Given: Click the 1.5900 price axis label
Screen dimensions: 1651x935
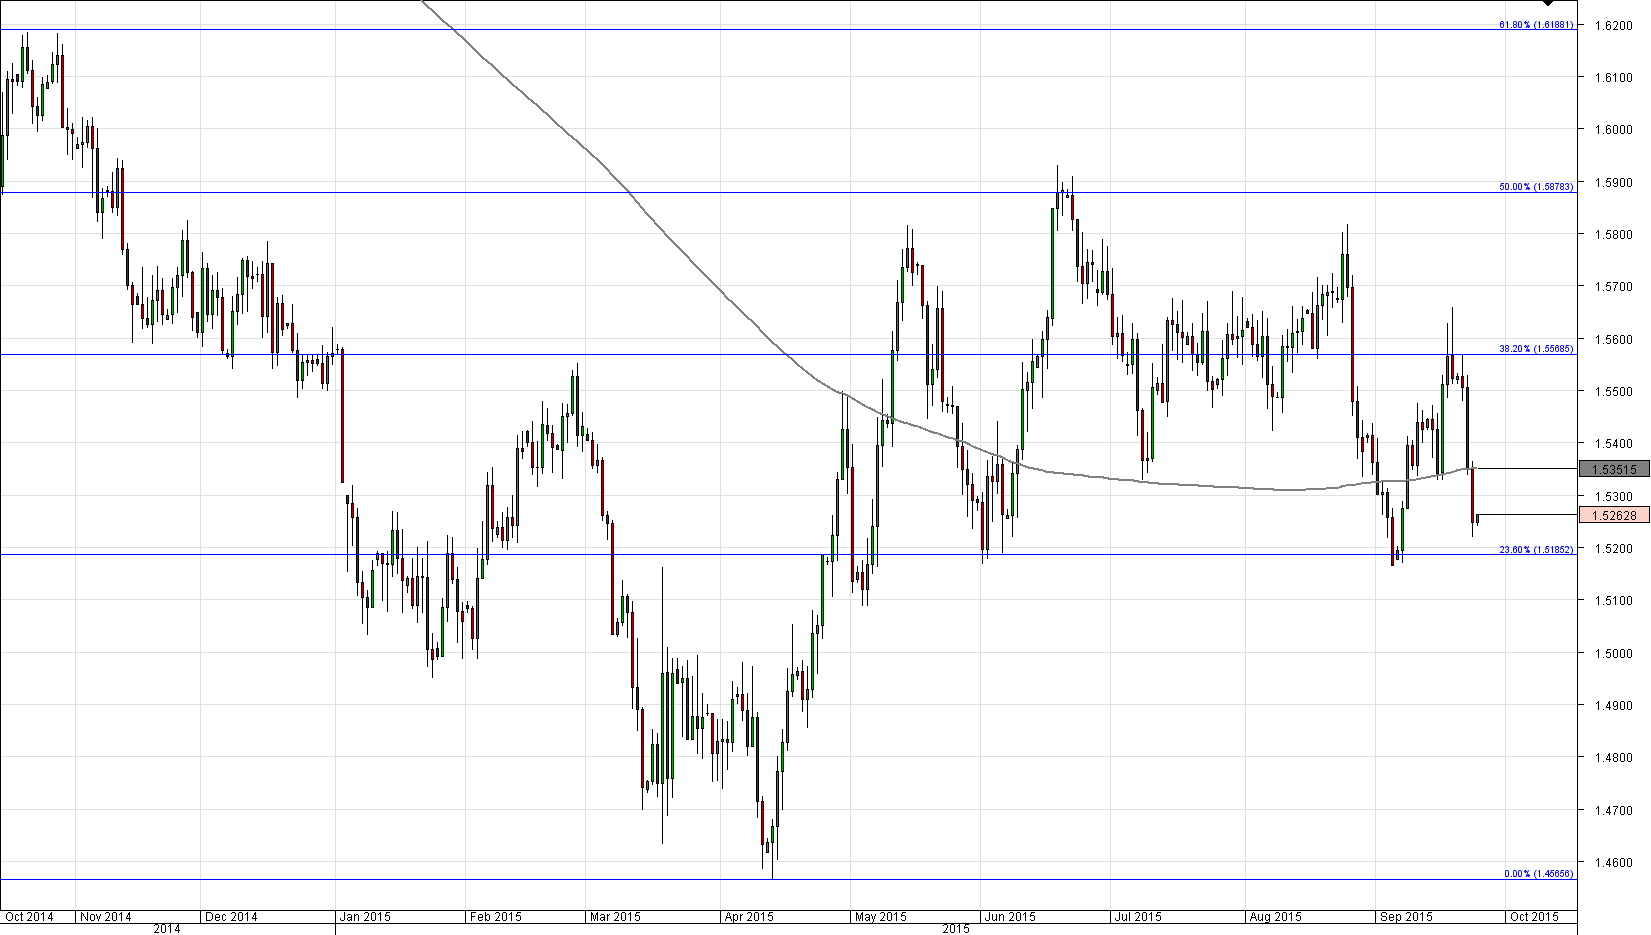Looking at the screenshot, I should (1613, 182).
